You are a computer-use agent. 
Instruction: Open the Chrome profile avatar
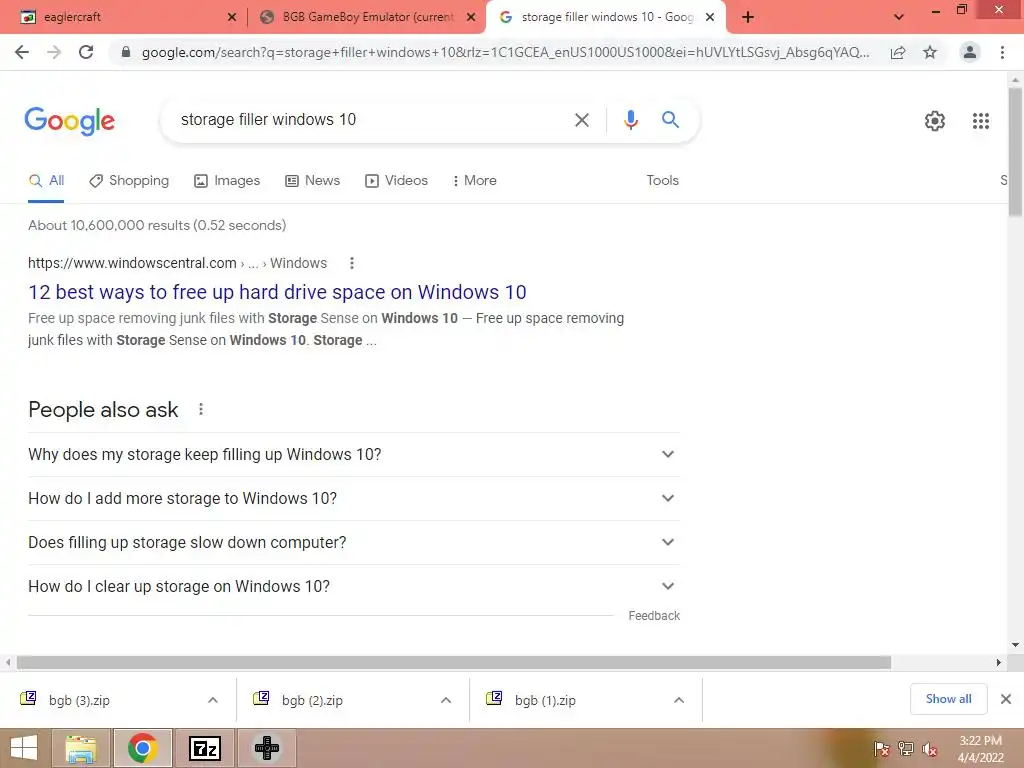[970, 52]
